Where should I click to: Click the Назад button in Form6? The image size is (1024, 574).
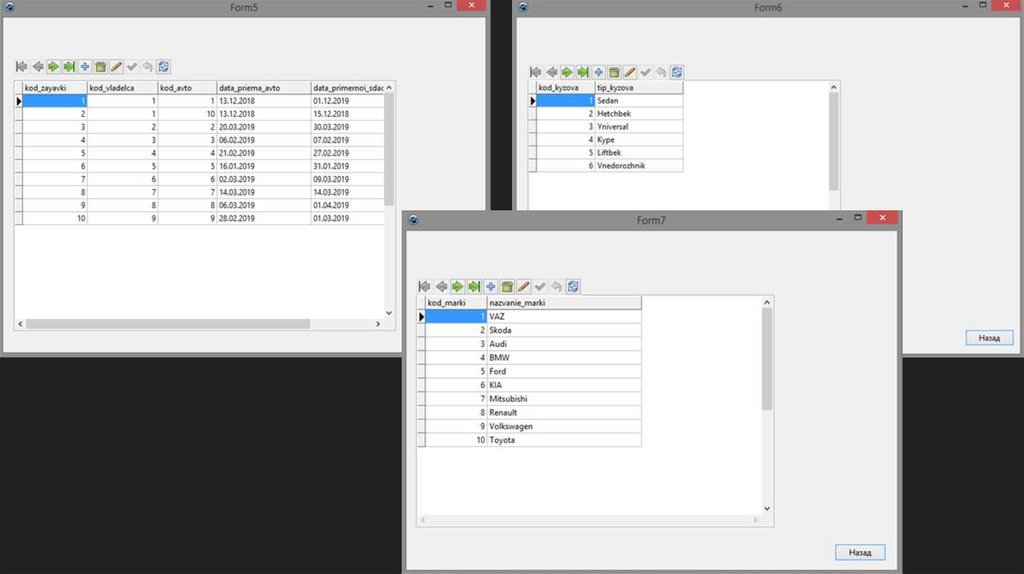989,338
